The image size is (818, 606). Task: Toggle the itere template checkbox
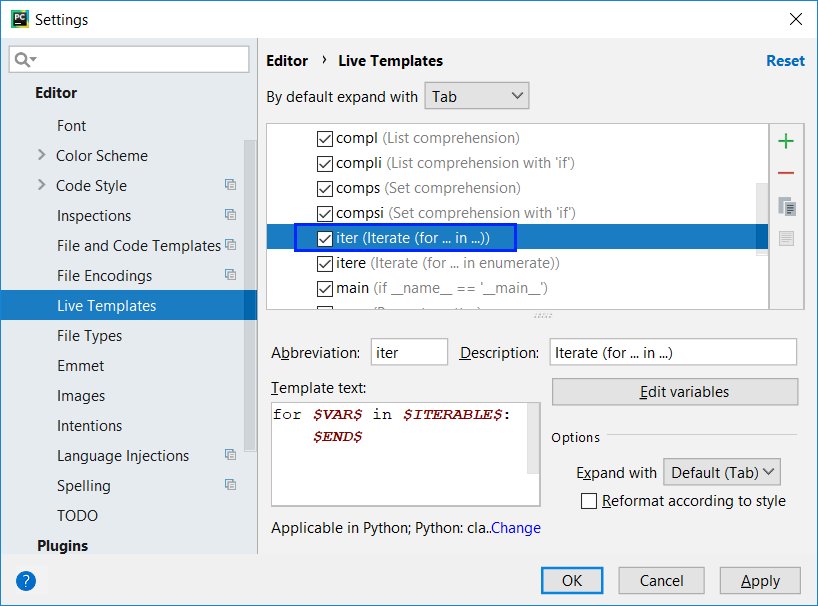point(325,263)
